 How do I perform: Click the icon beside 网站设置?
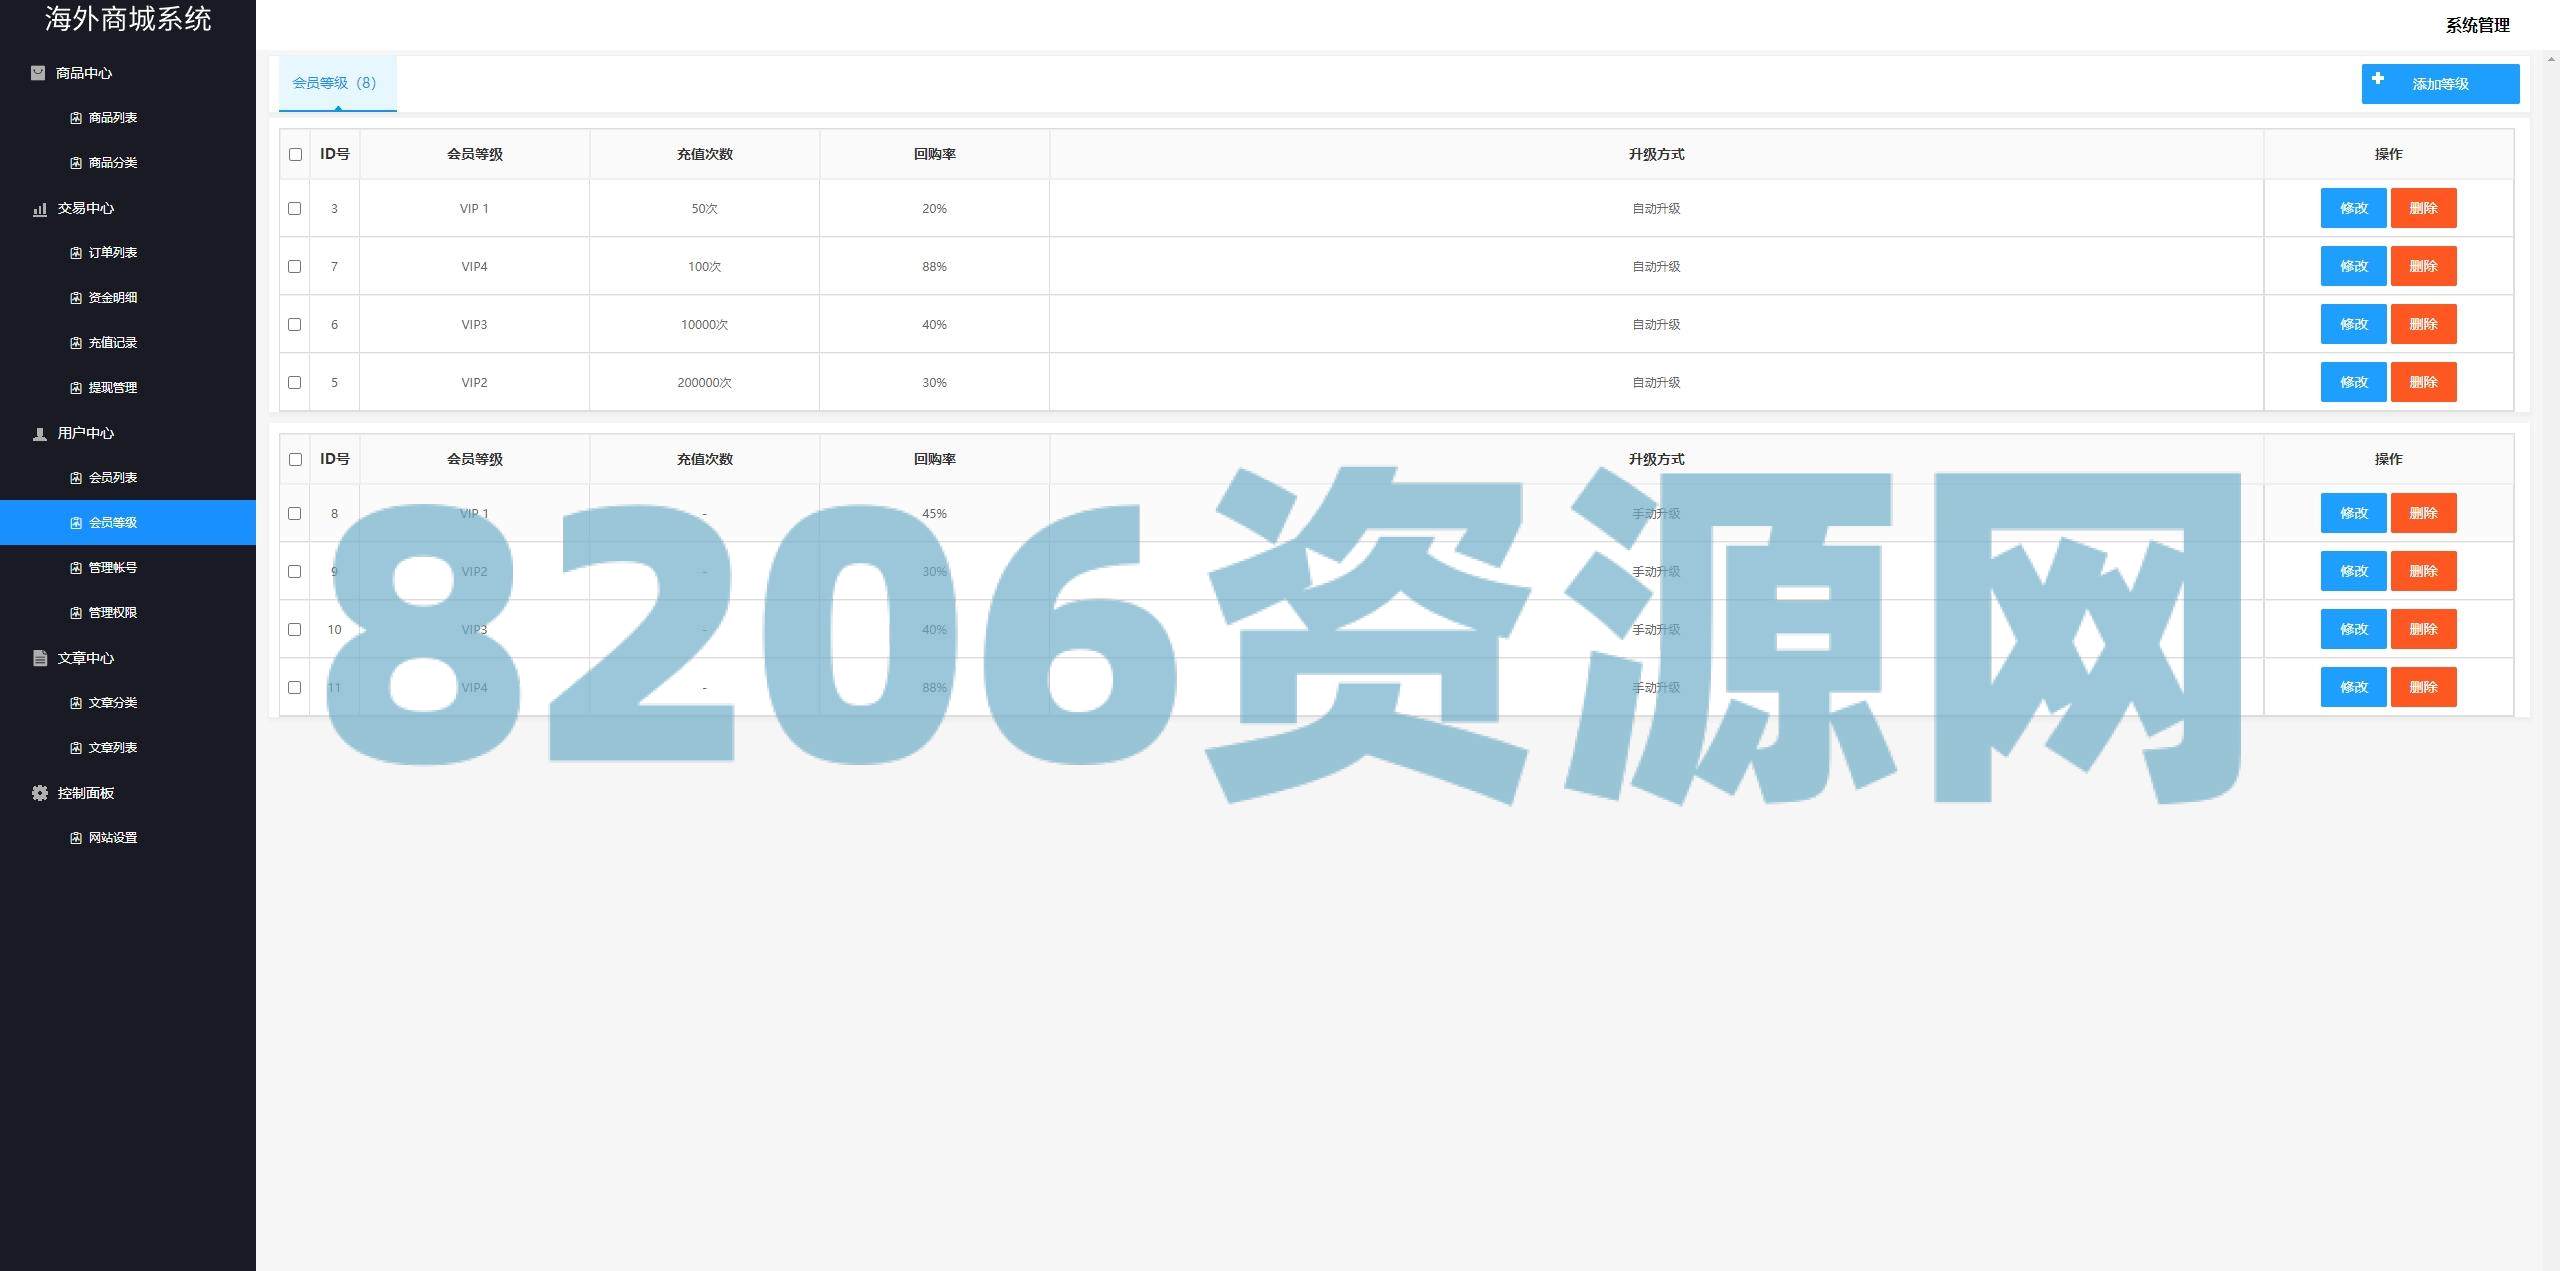76,838
